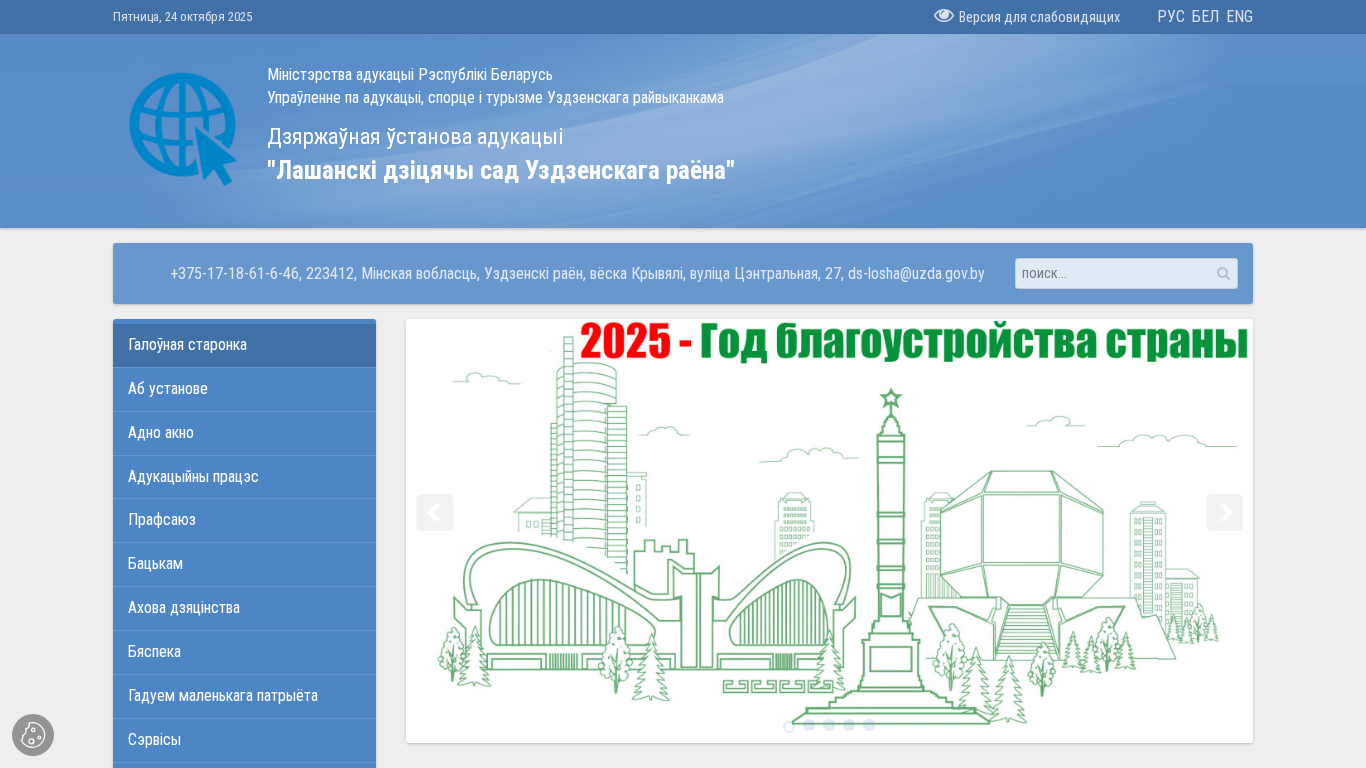This screenshot has width=1366, height=768.
Task: Switch language to РУС
Action: 1170,17
